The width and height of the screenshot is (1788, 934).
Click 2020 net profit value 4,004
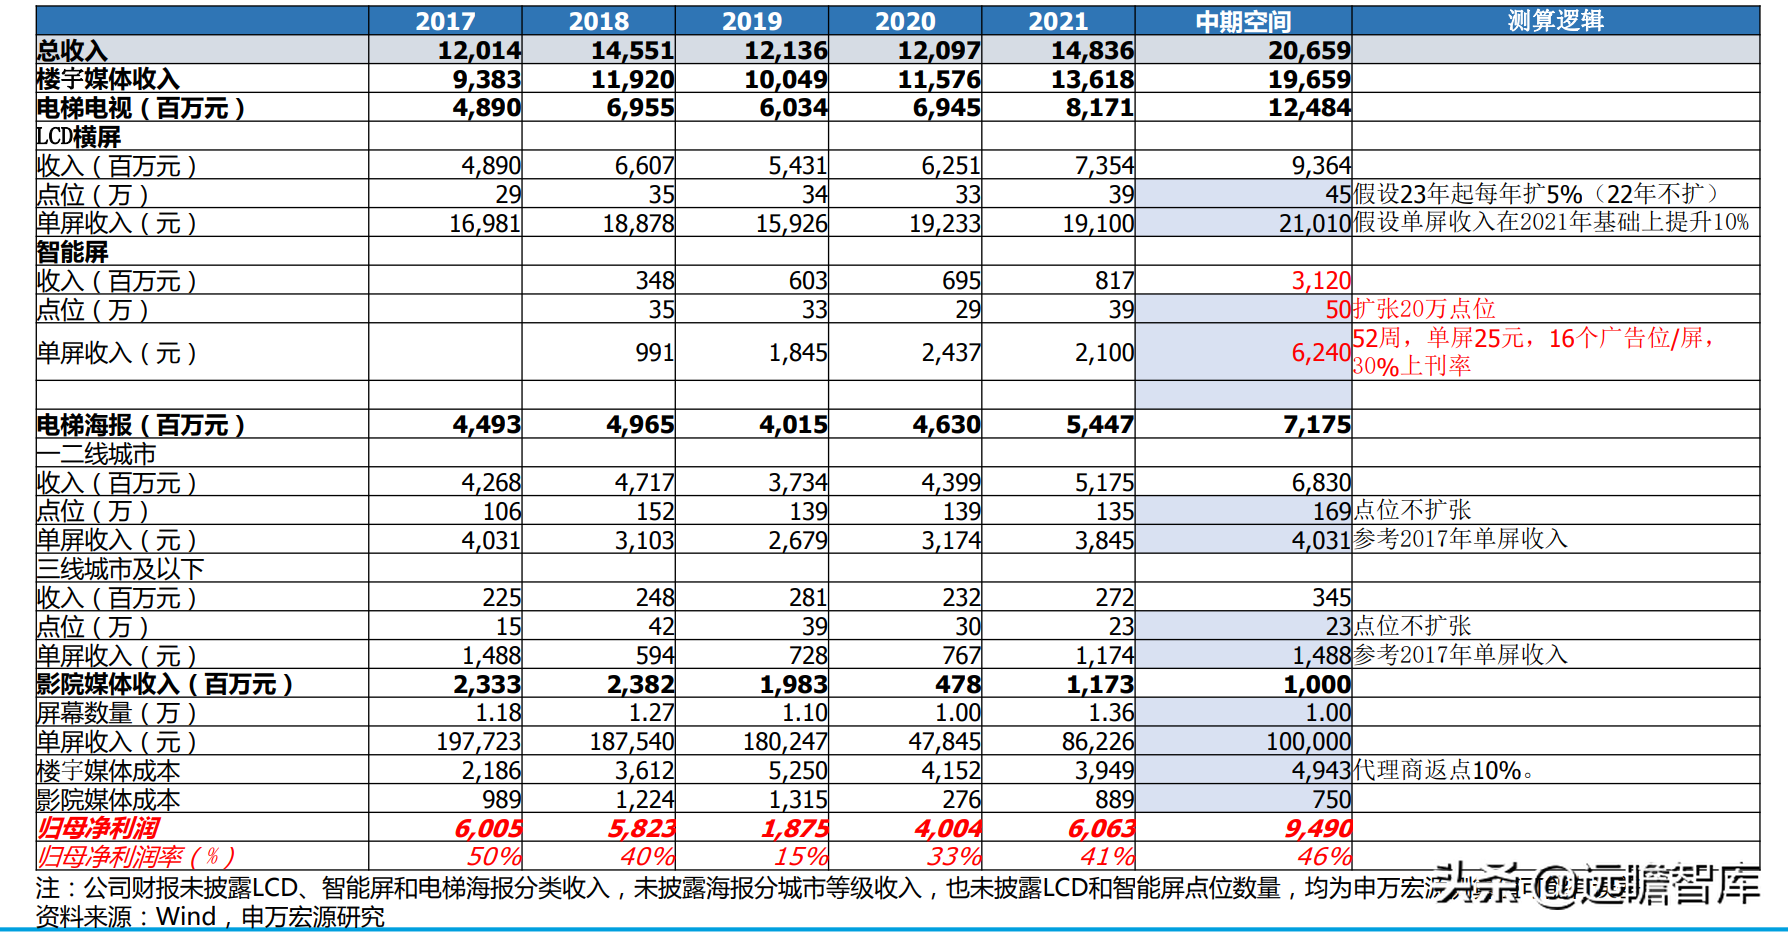point(948,828)
